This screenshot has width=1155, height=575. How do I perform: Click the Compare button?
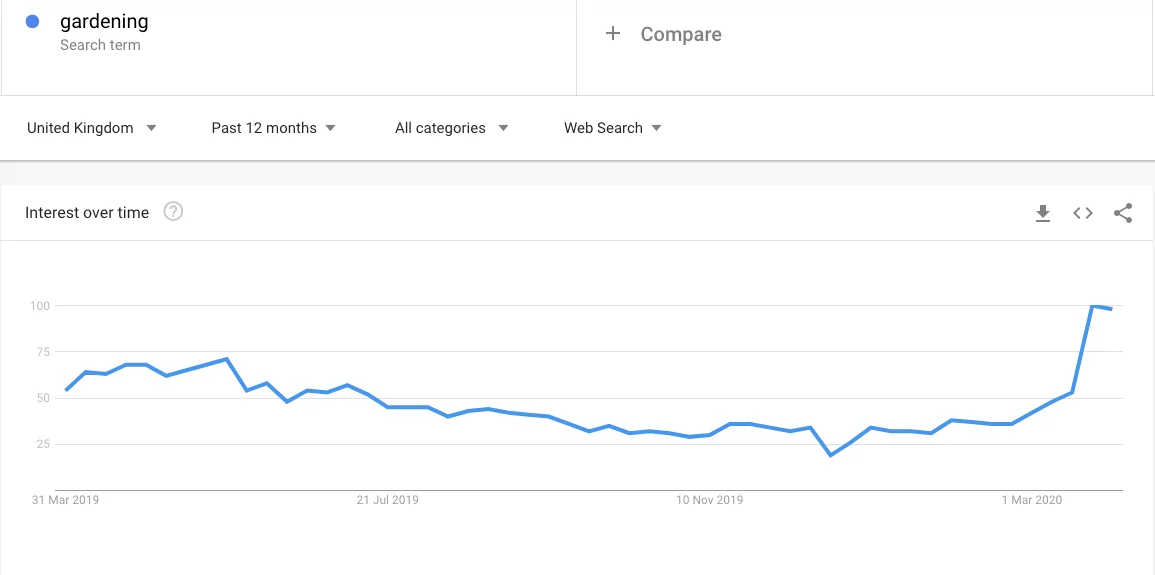[680, 34]
